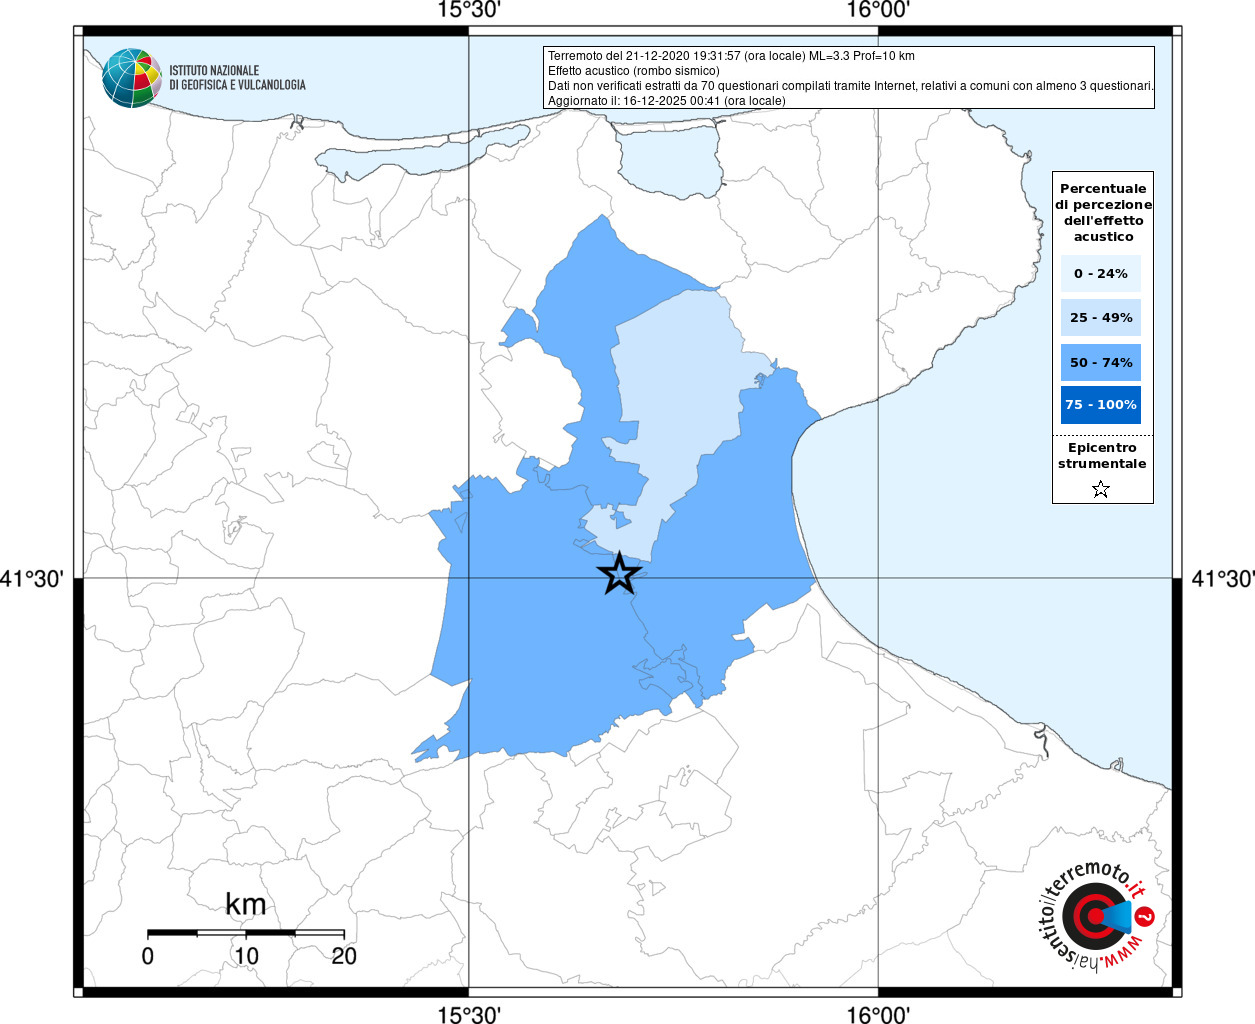
Task: Click the Istituto Nazionale di Geofisica text
Action: (x=237, y=78)
